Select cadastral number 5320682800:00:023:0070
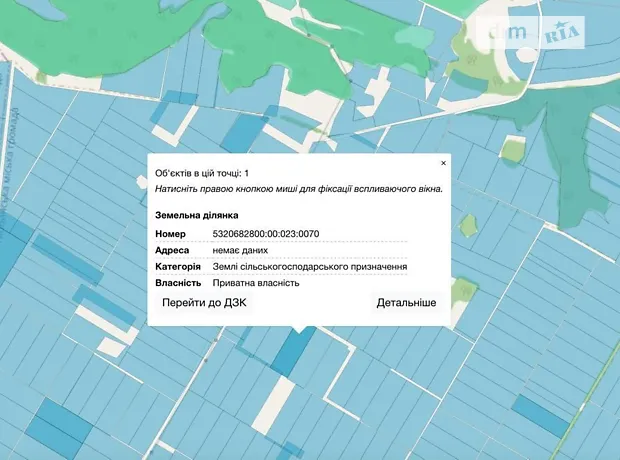The width and height of the screenshot is (620, 460). [x=266, y=233]
